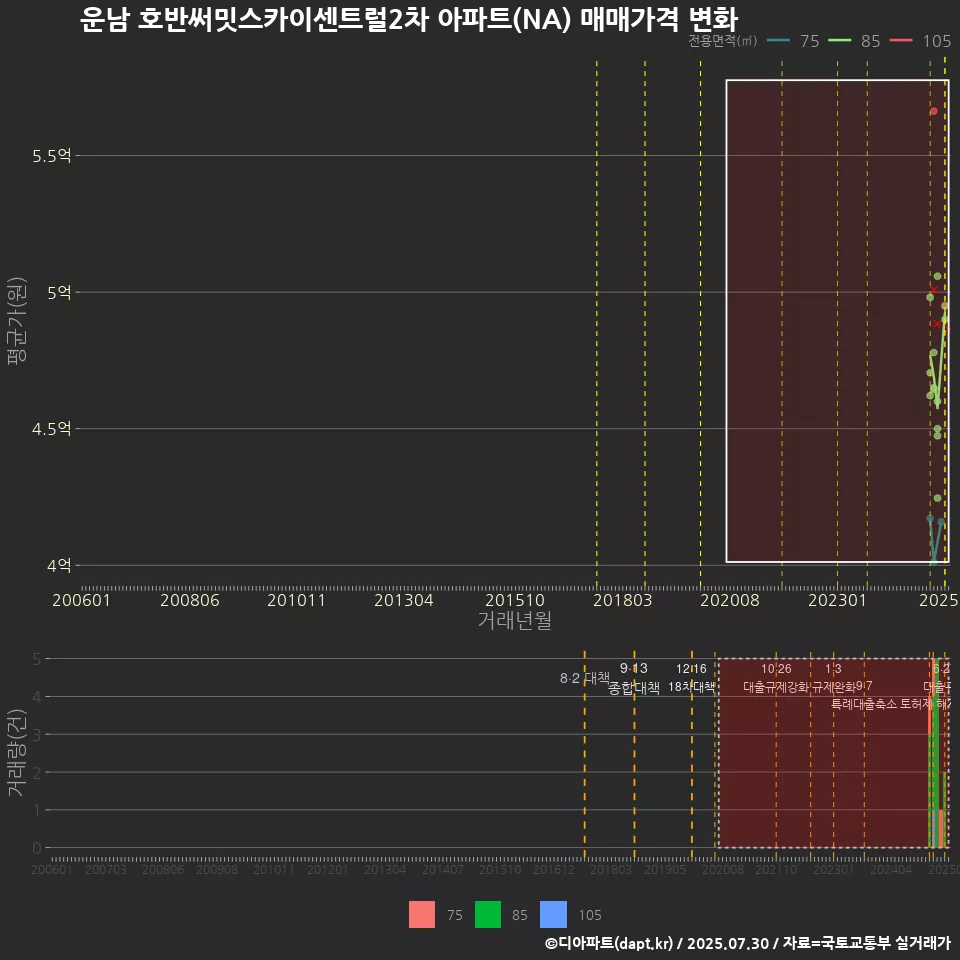Click 200908 on the volume chart axis
Screen dimensions: 960x960
point(217,869)
